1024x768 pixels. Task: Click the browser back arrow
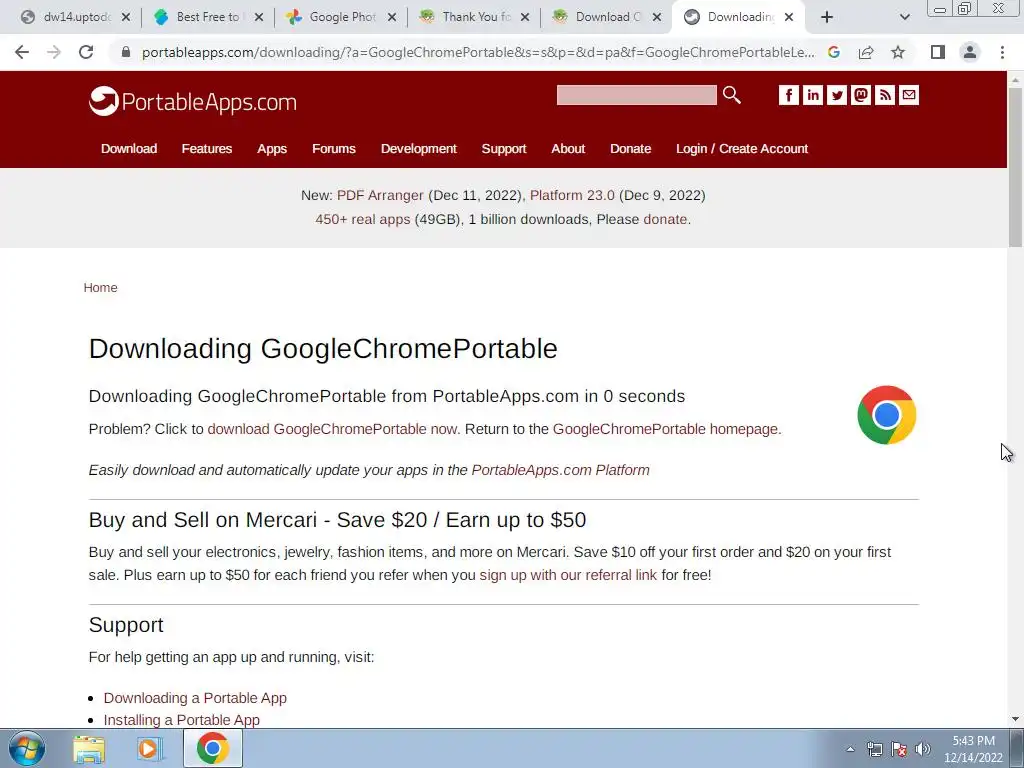(22, 52)
